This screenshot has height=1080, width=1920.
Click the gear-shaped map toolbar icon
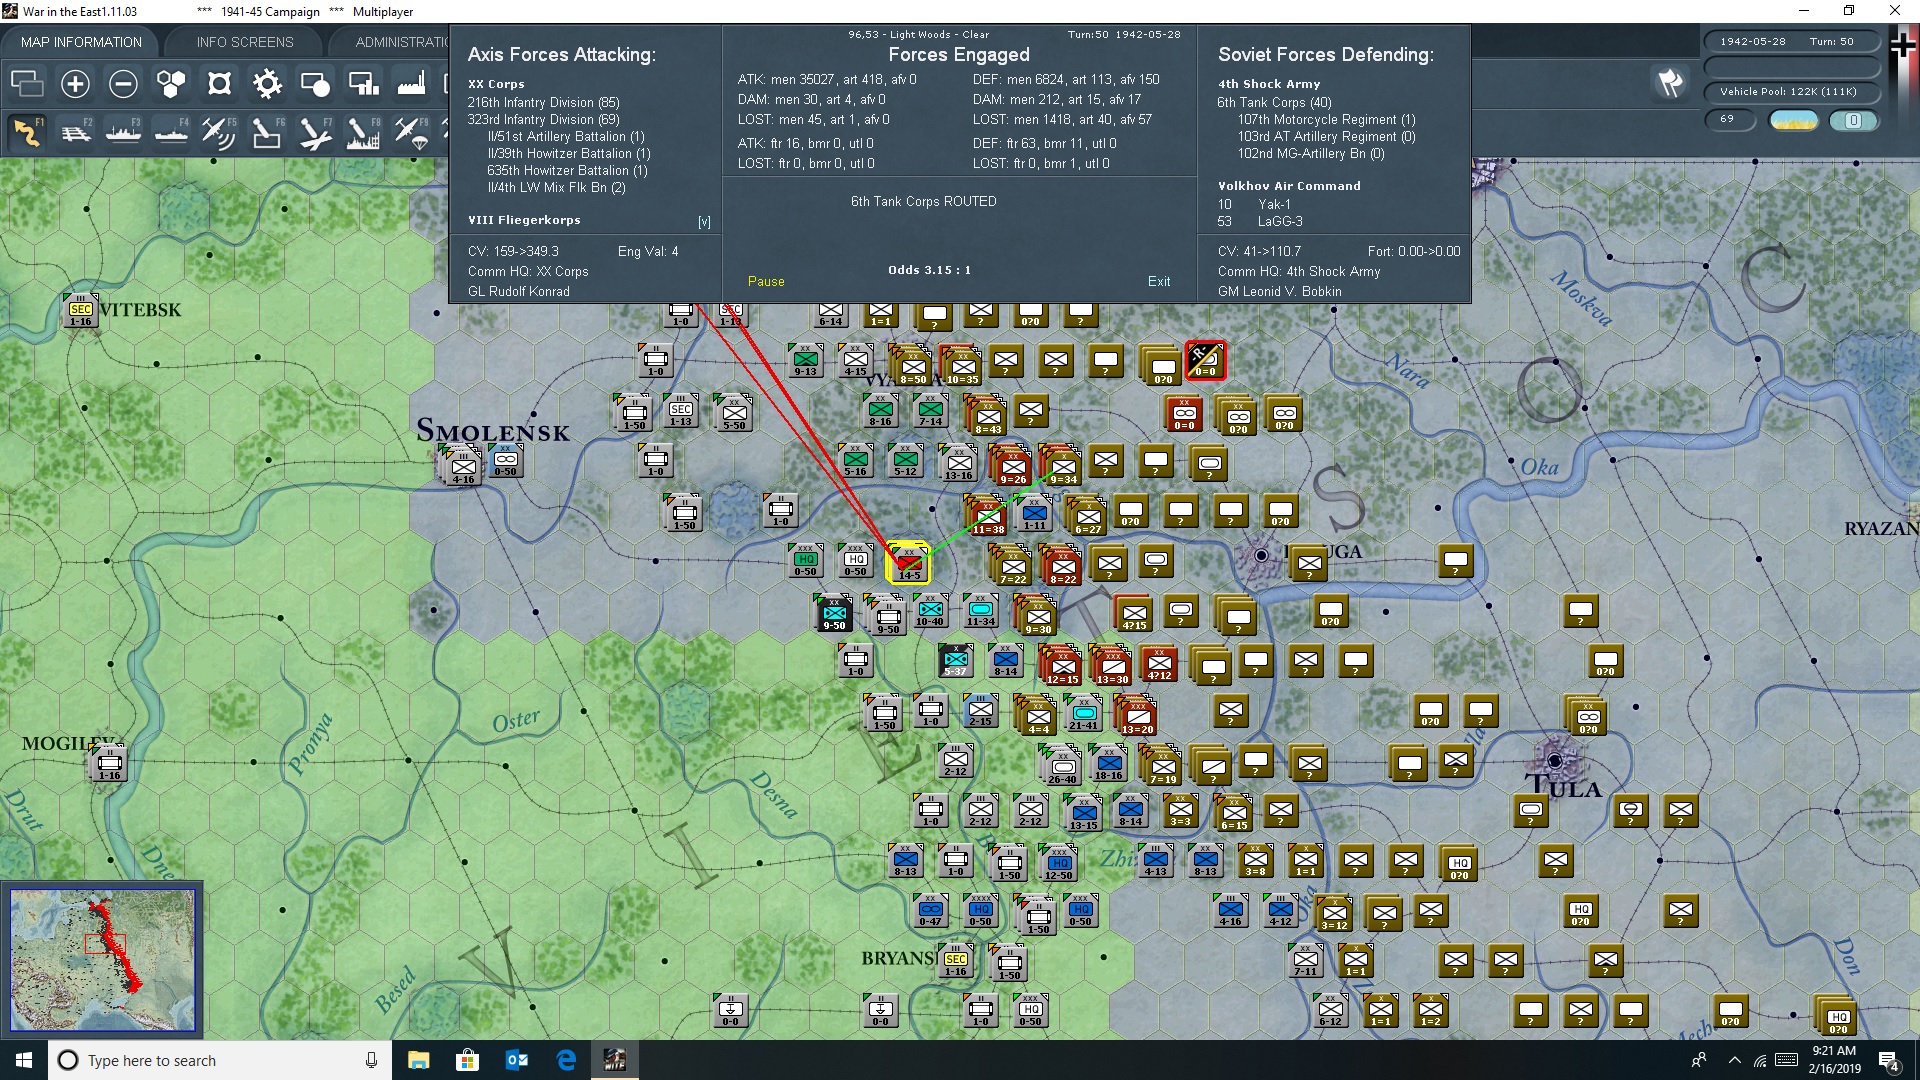tap(267, 84)
